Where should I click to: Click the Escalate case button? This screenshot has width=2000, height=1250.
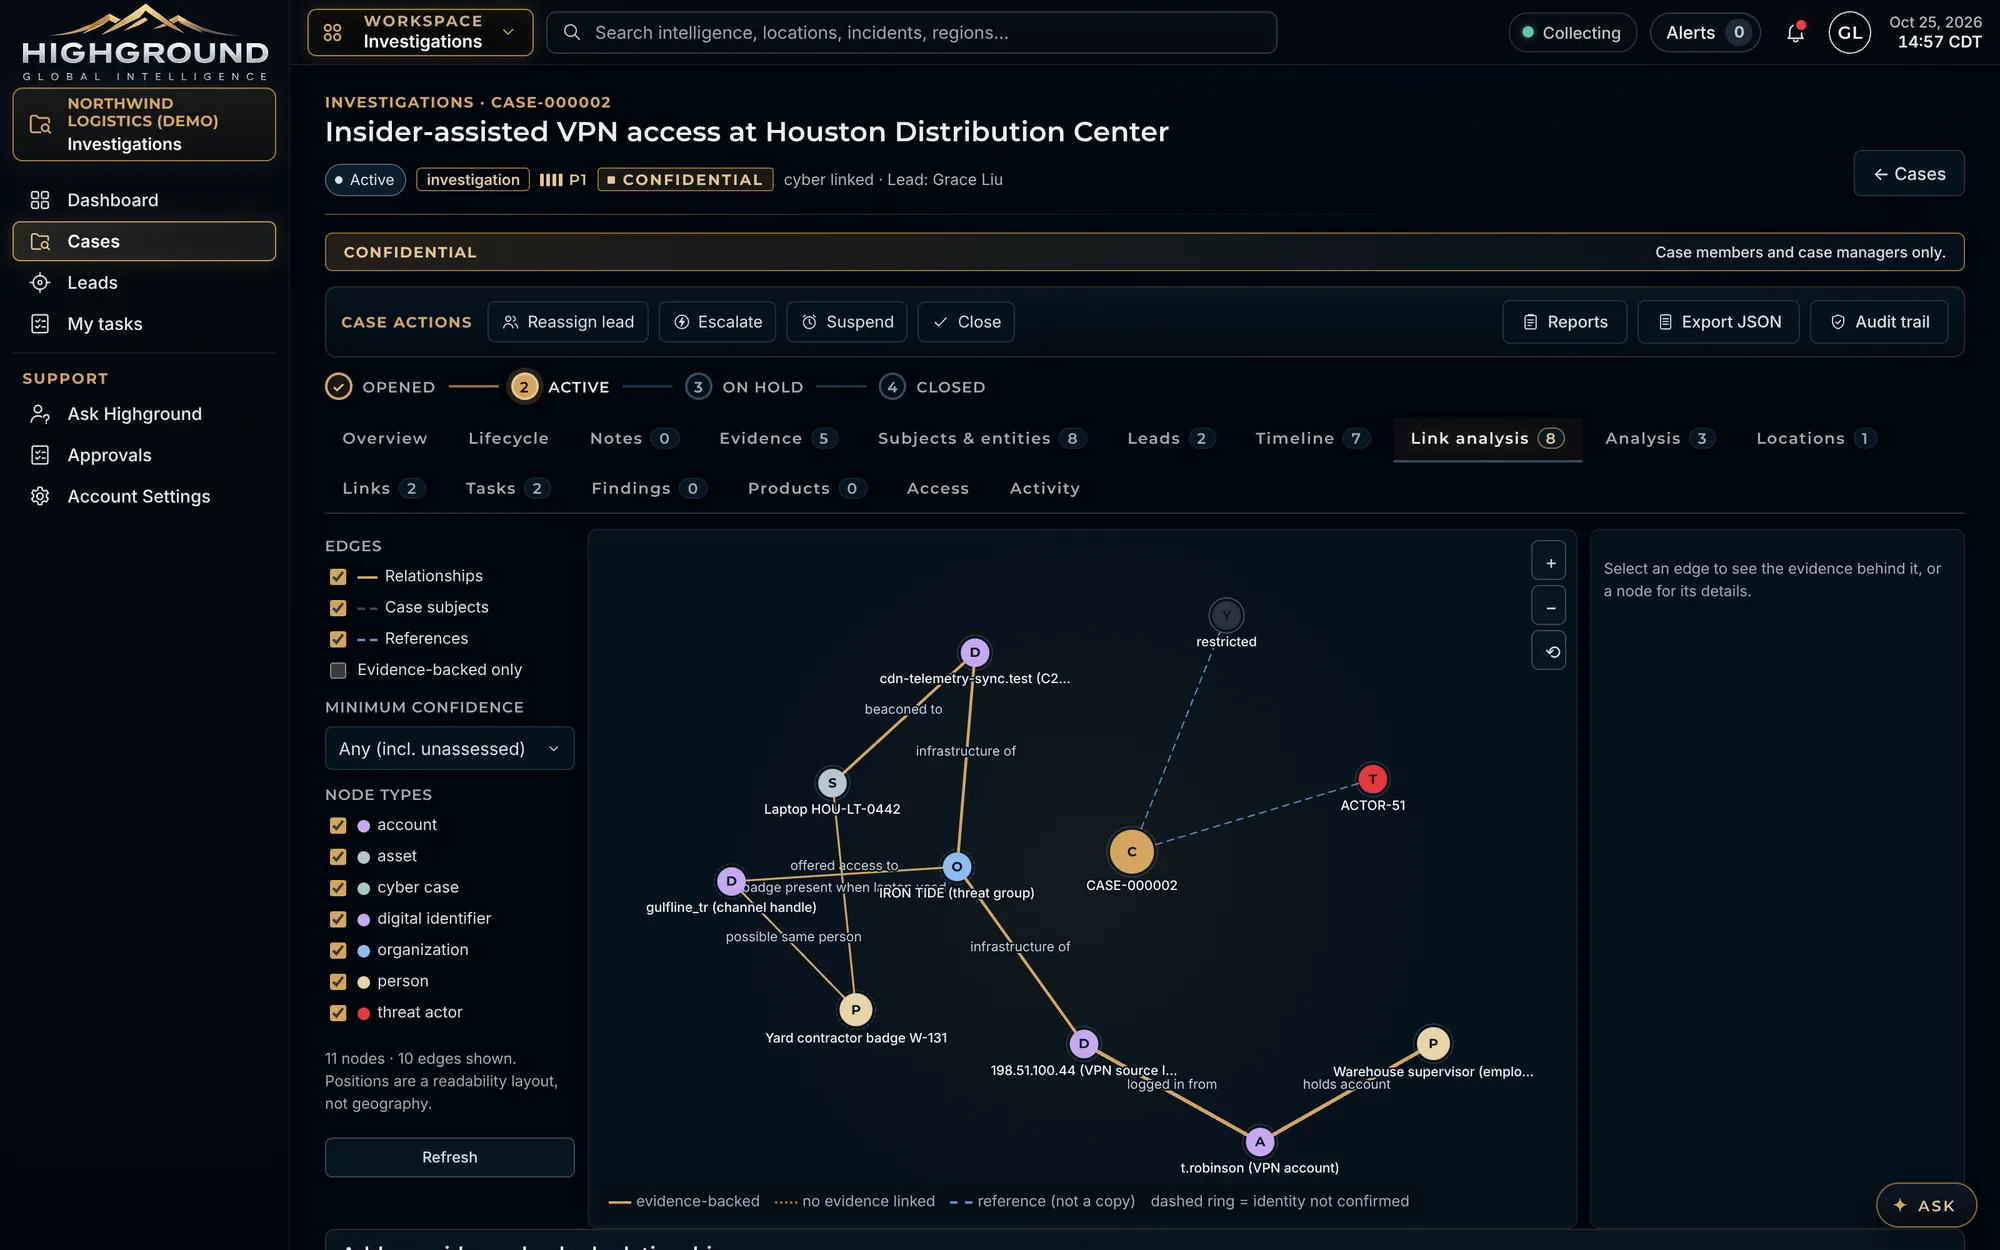(x=717, y=322)
